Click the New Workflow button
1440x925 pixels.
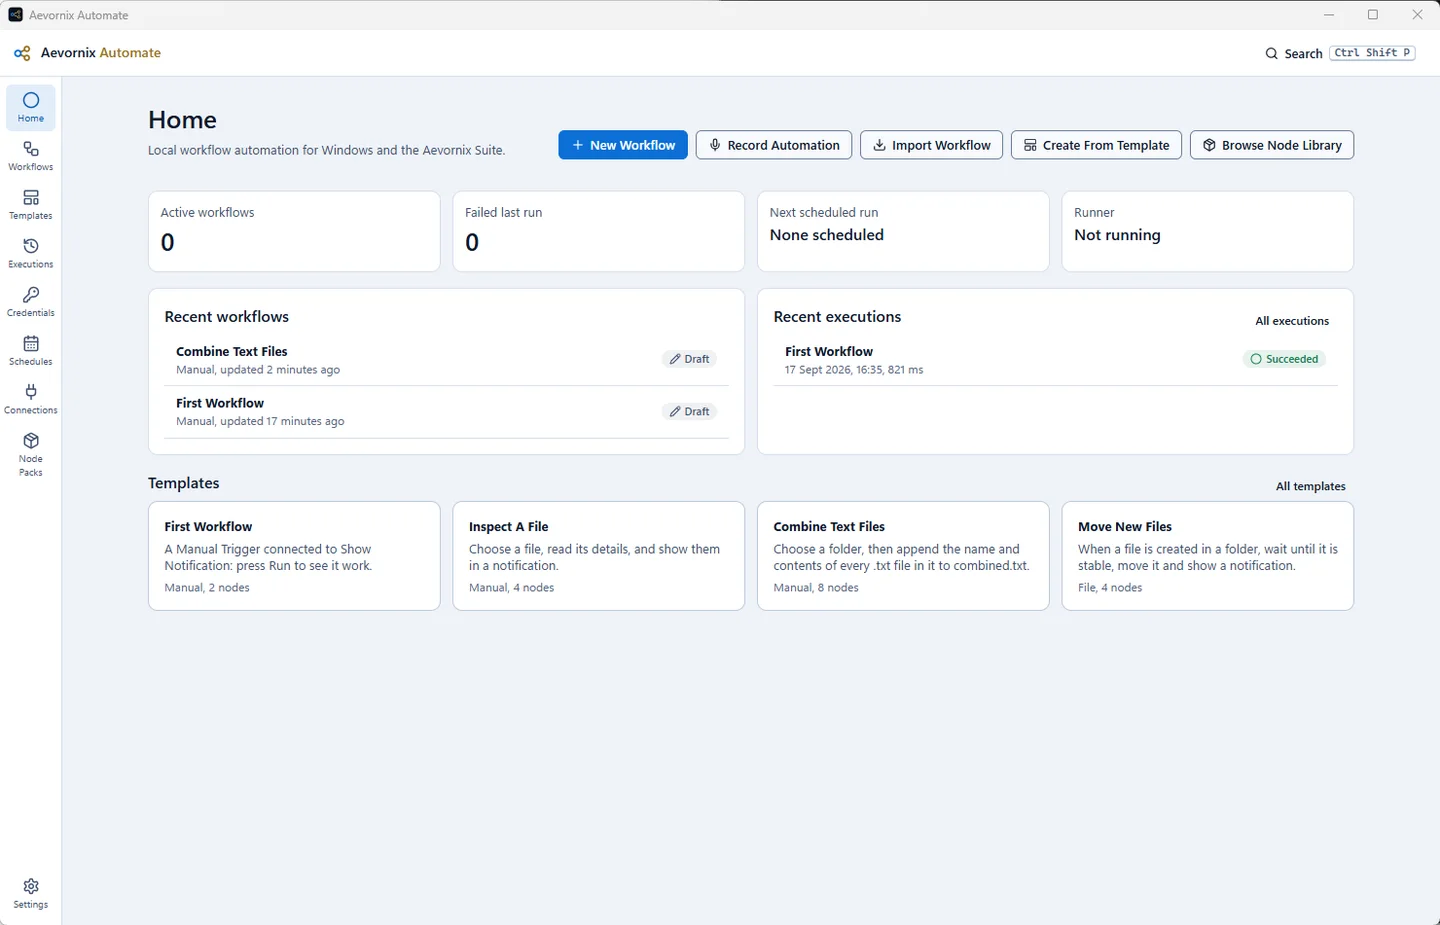click(623, 145)
